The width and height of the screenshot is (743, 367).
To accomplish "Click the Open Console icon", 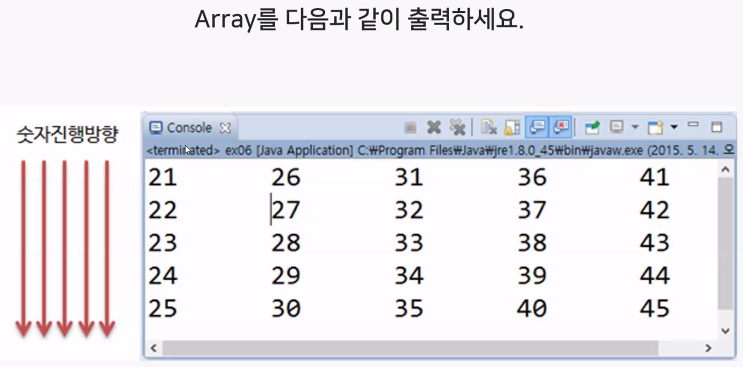I will tap(655, 127).
